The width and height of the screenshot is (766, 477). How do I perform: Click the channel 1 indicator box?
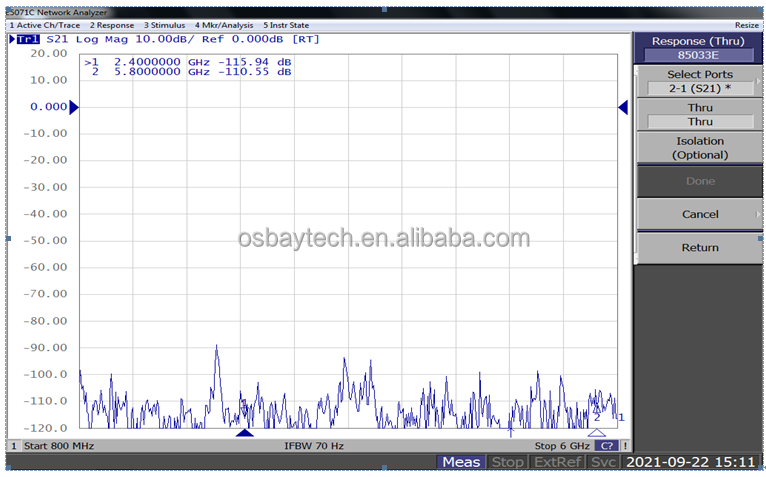click(x=14, y=446)
